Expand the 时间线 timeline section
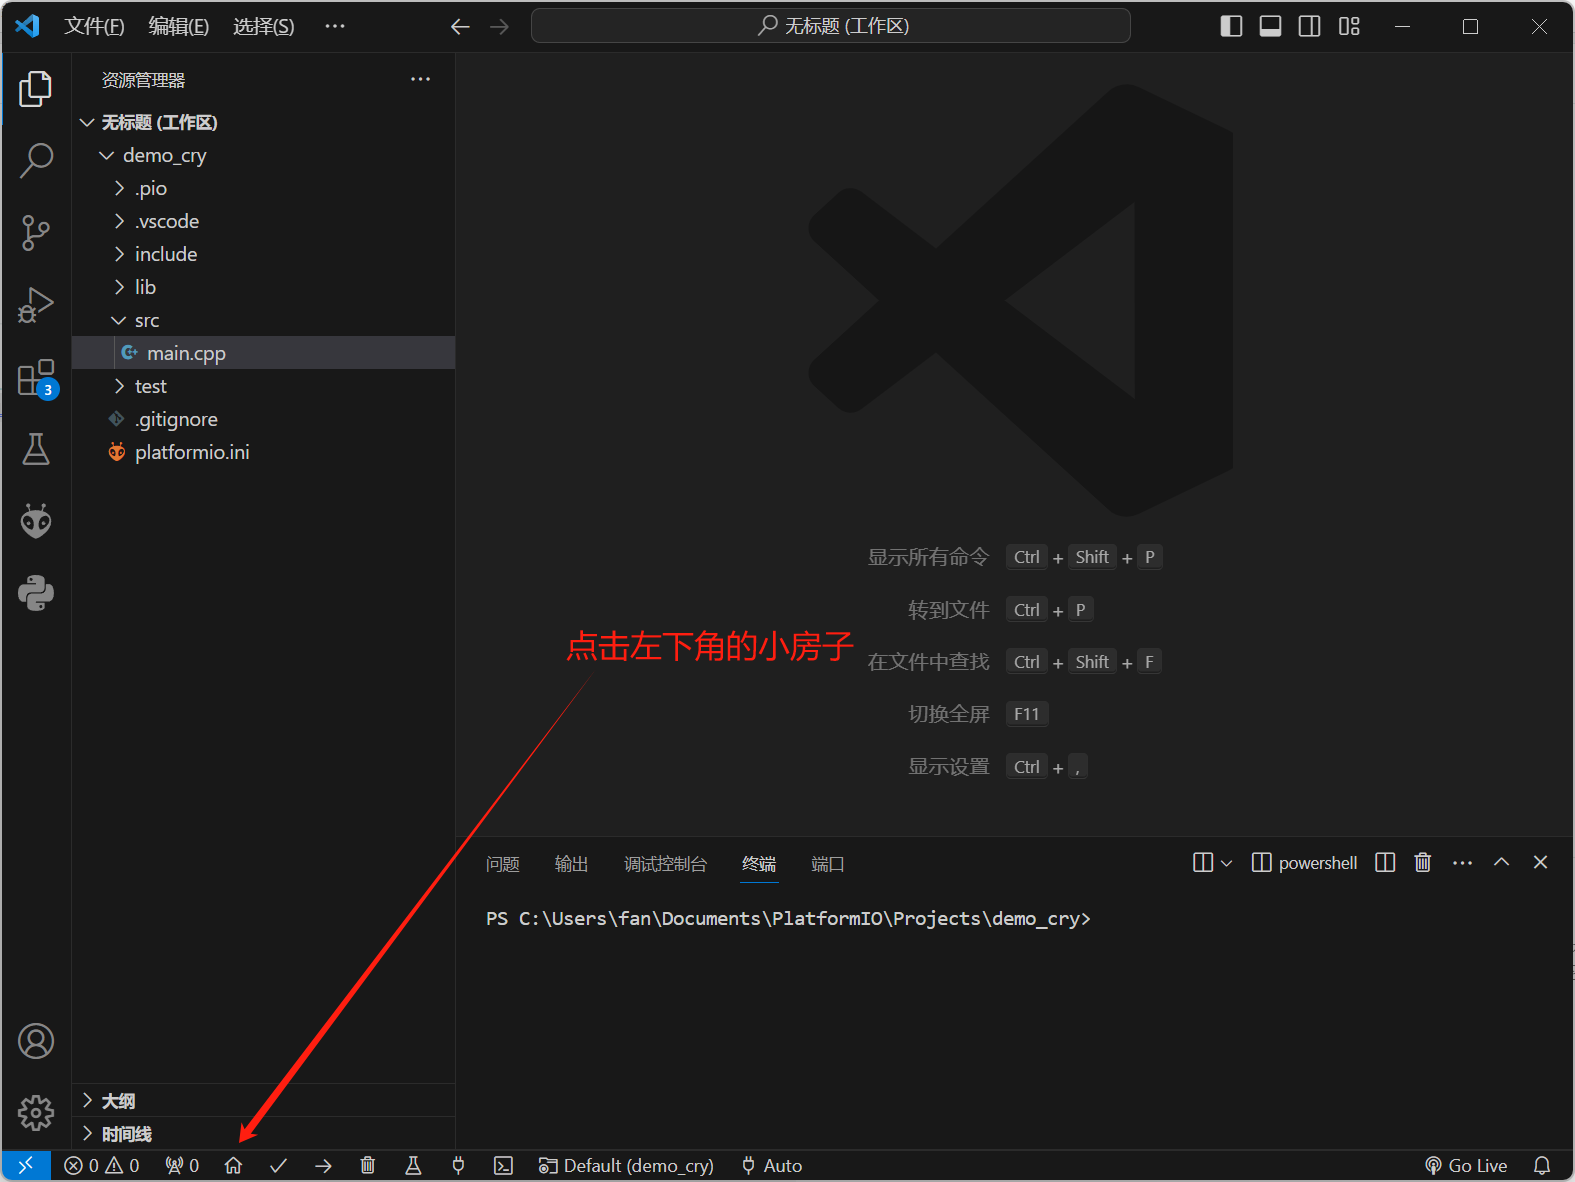 tap(264, 1133)
